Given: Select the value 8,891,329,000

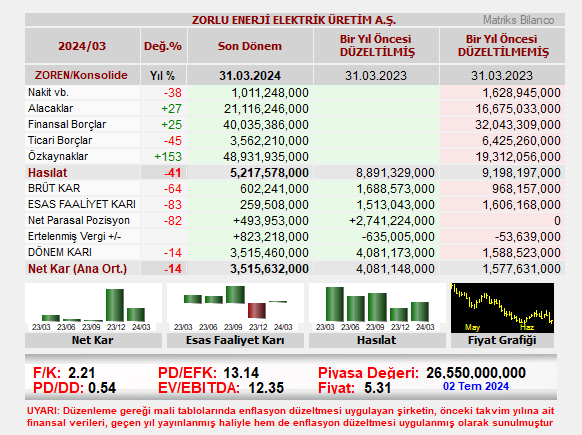Looking at the screenshot, I should [396, 173].
